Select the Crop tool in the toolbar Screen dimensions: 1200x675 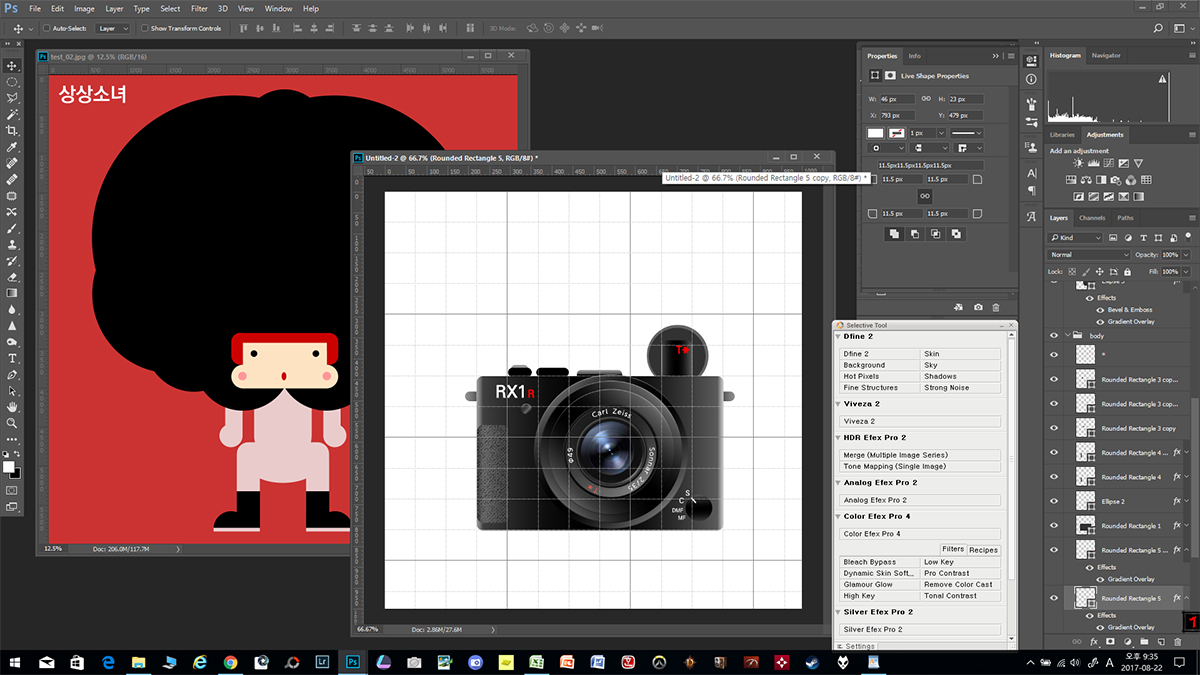(x=12, y=130)
